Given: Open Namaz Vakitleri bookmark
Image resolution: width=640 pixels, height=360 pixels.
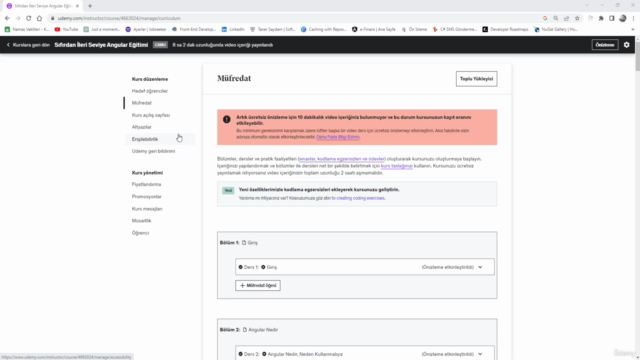Looking at the screenshot, I should pyautogui.click(x=27, y=29).
